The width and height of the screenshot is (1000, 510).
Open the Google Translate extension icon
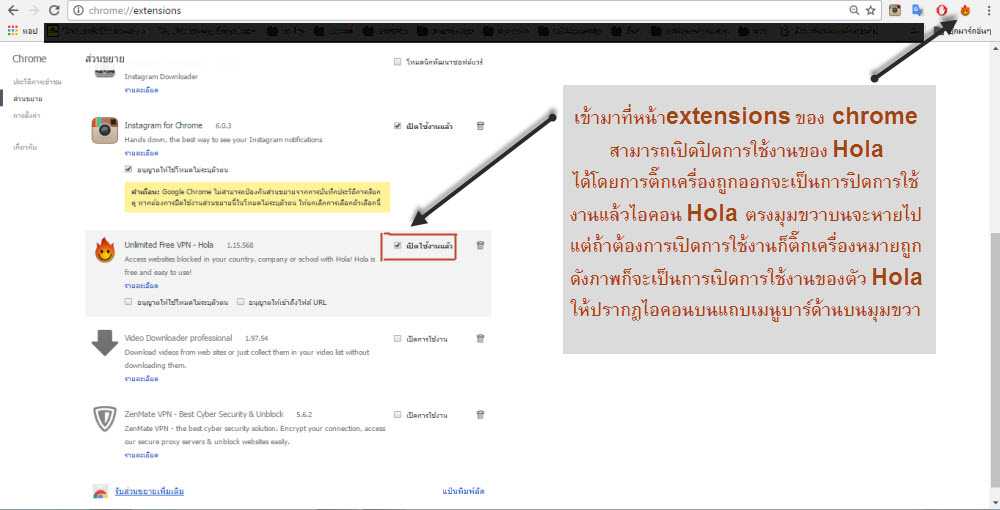pos(918,10)
